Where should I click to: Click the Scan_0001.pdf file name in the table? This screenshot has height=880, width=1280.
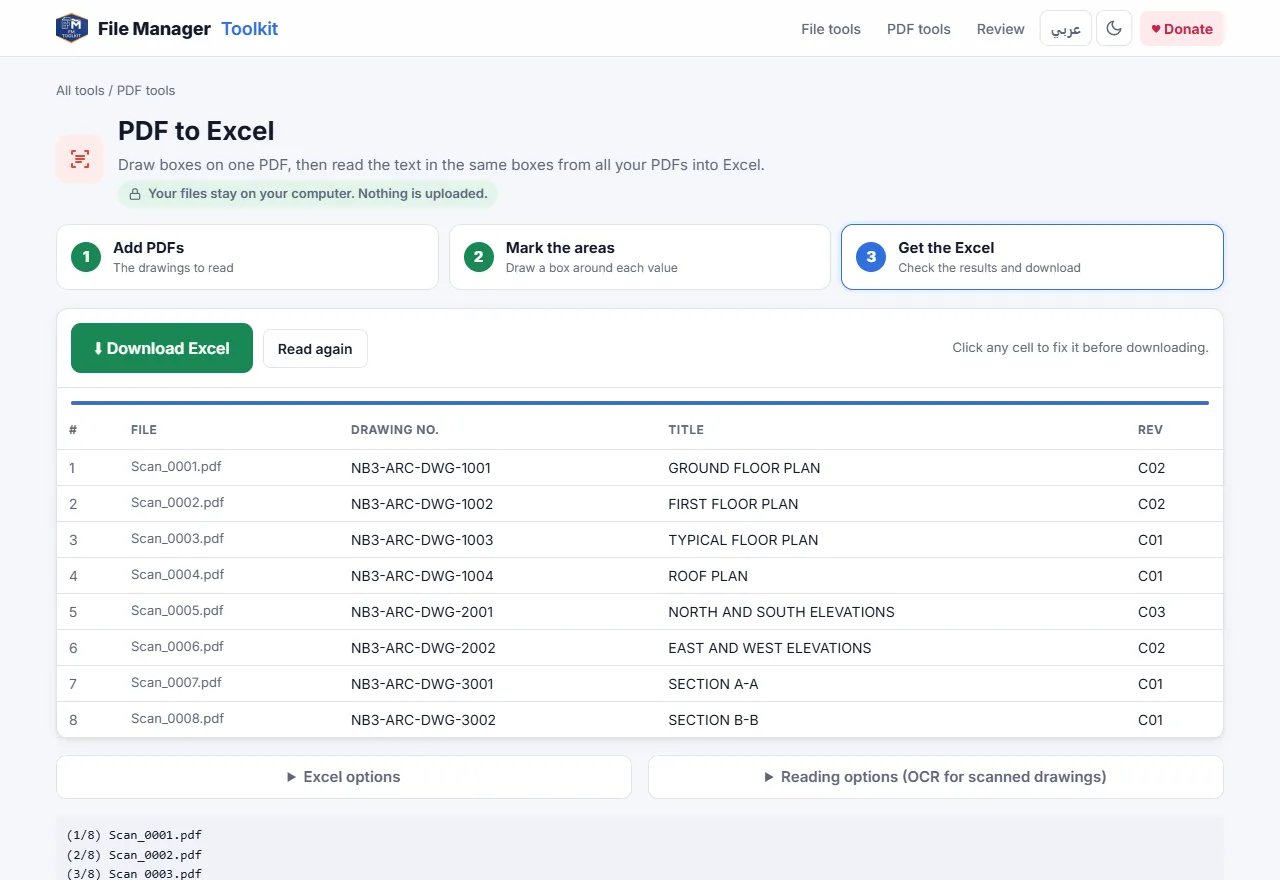[177, 467]
